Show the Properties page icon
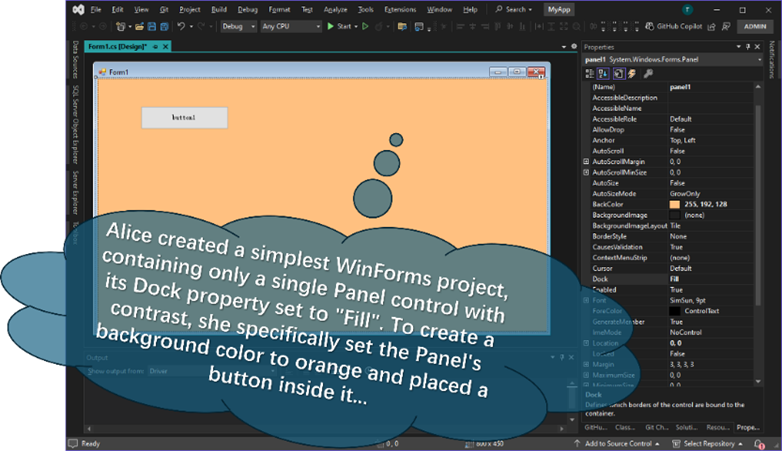The width and height of the screenshot is (782, 451). 618,74
